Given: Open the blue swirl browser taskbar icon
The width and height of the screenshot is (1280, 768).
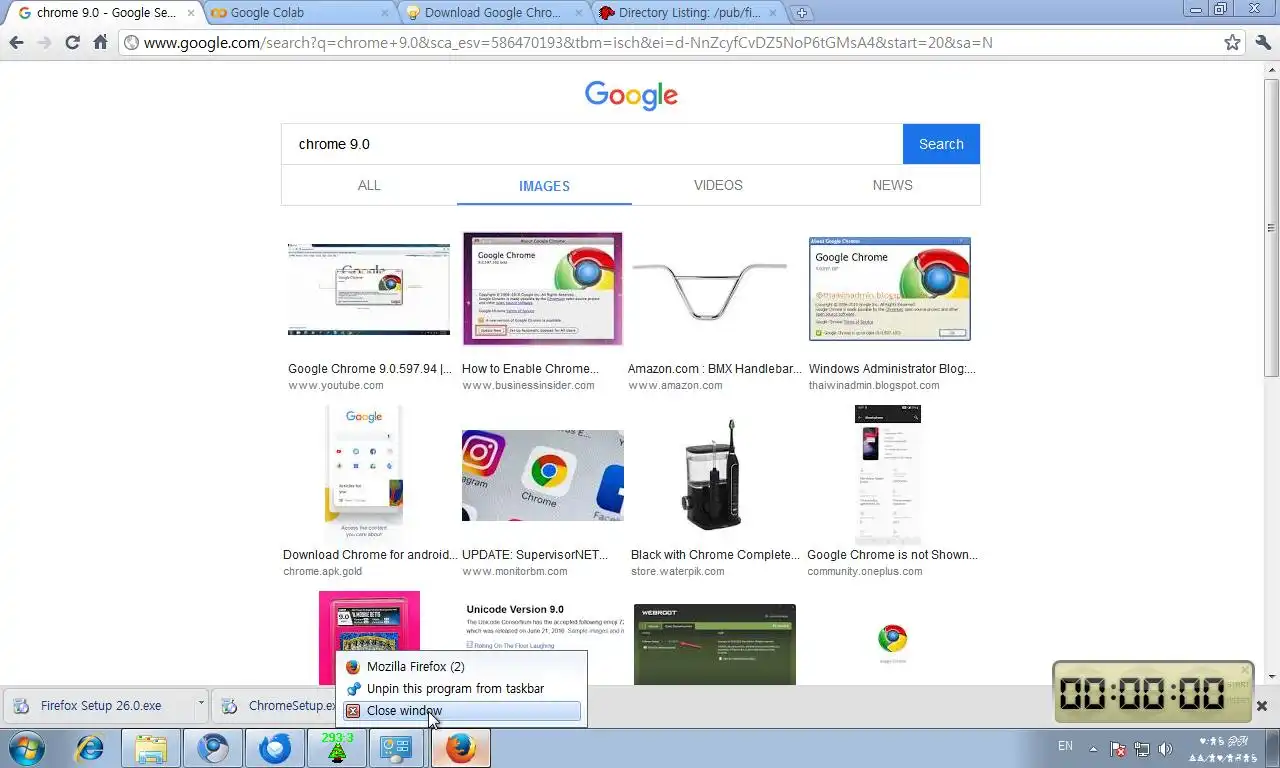Looking at the screenshot, I should [x=275, y=747].
